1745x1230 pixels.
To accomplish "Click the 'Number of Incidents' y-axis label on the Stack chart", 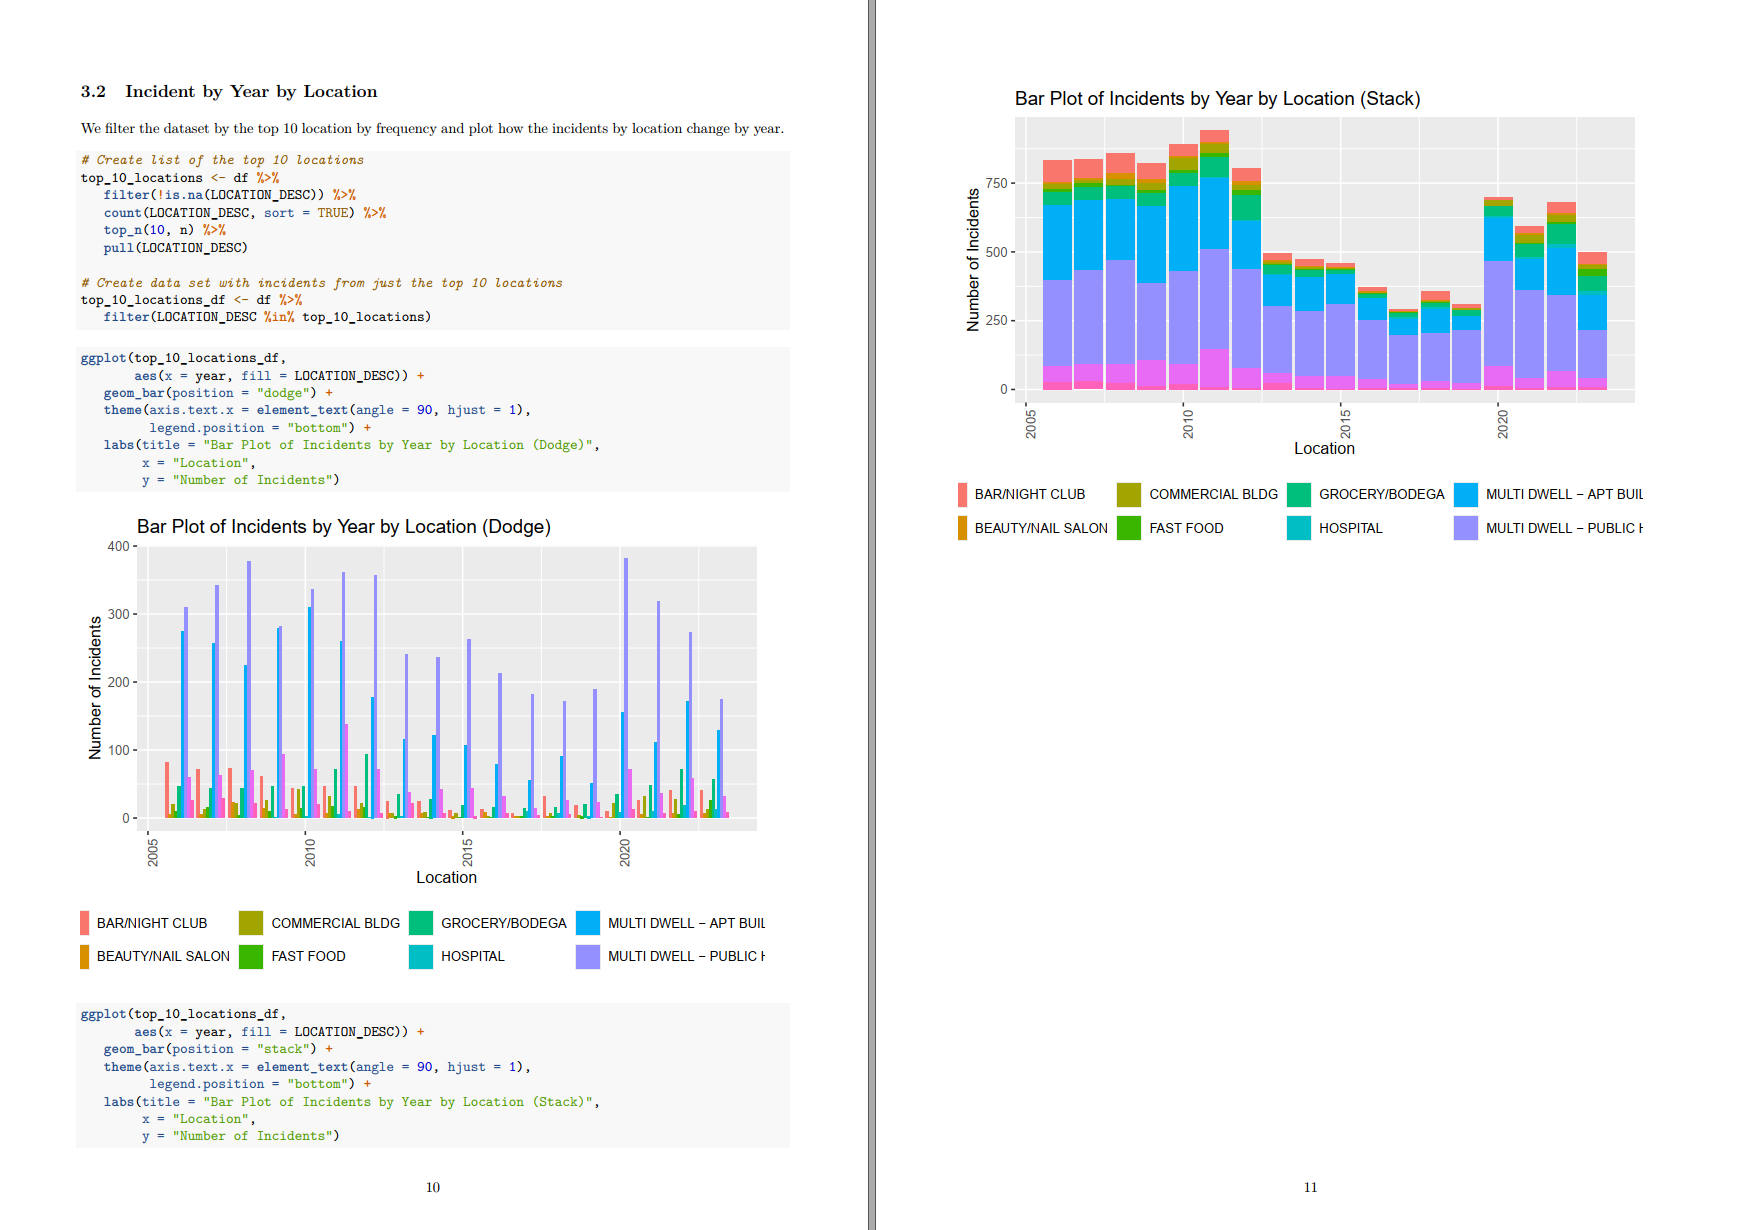I will tap(973, 260).
